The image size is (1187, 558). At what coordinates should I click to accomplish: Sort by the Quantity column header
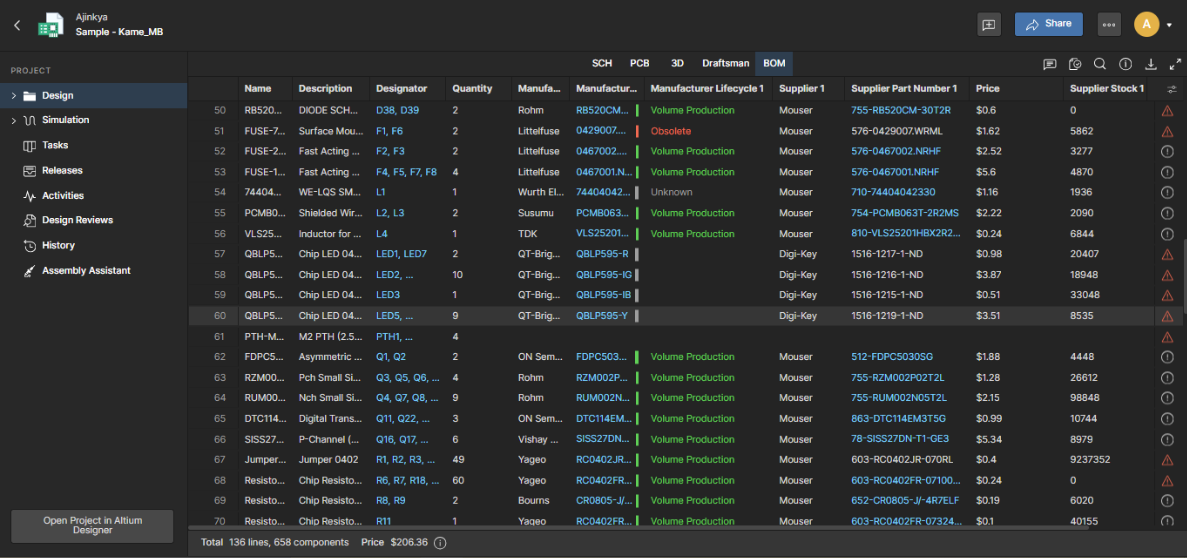pyautogui.click(x=472, y=89)
